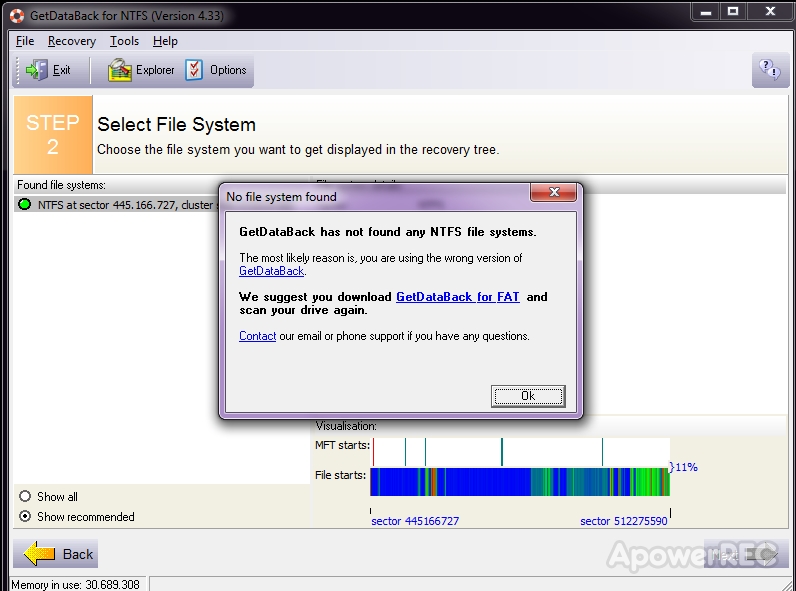Open the Recovery menu
Screen dimensions: 796x591
click(x=72, y=41)
